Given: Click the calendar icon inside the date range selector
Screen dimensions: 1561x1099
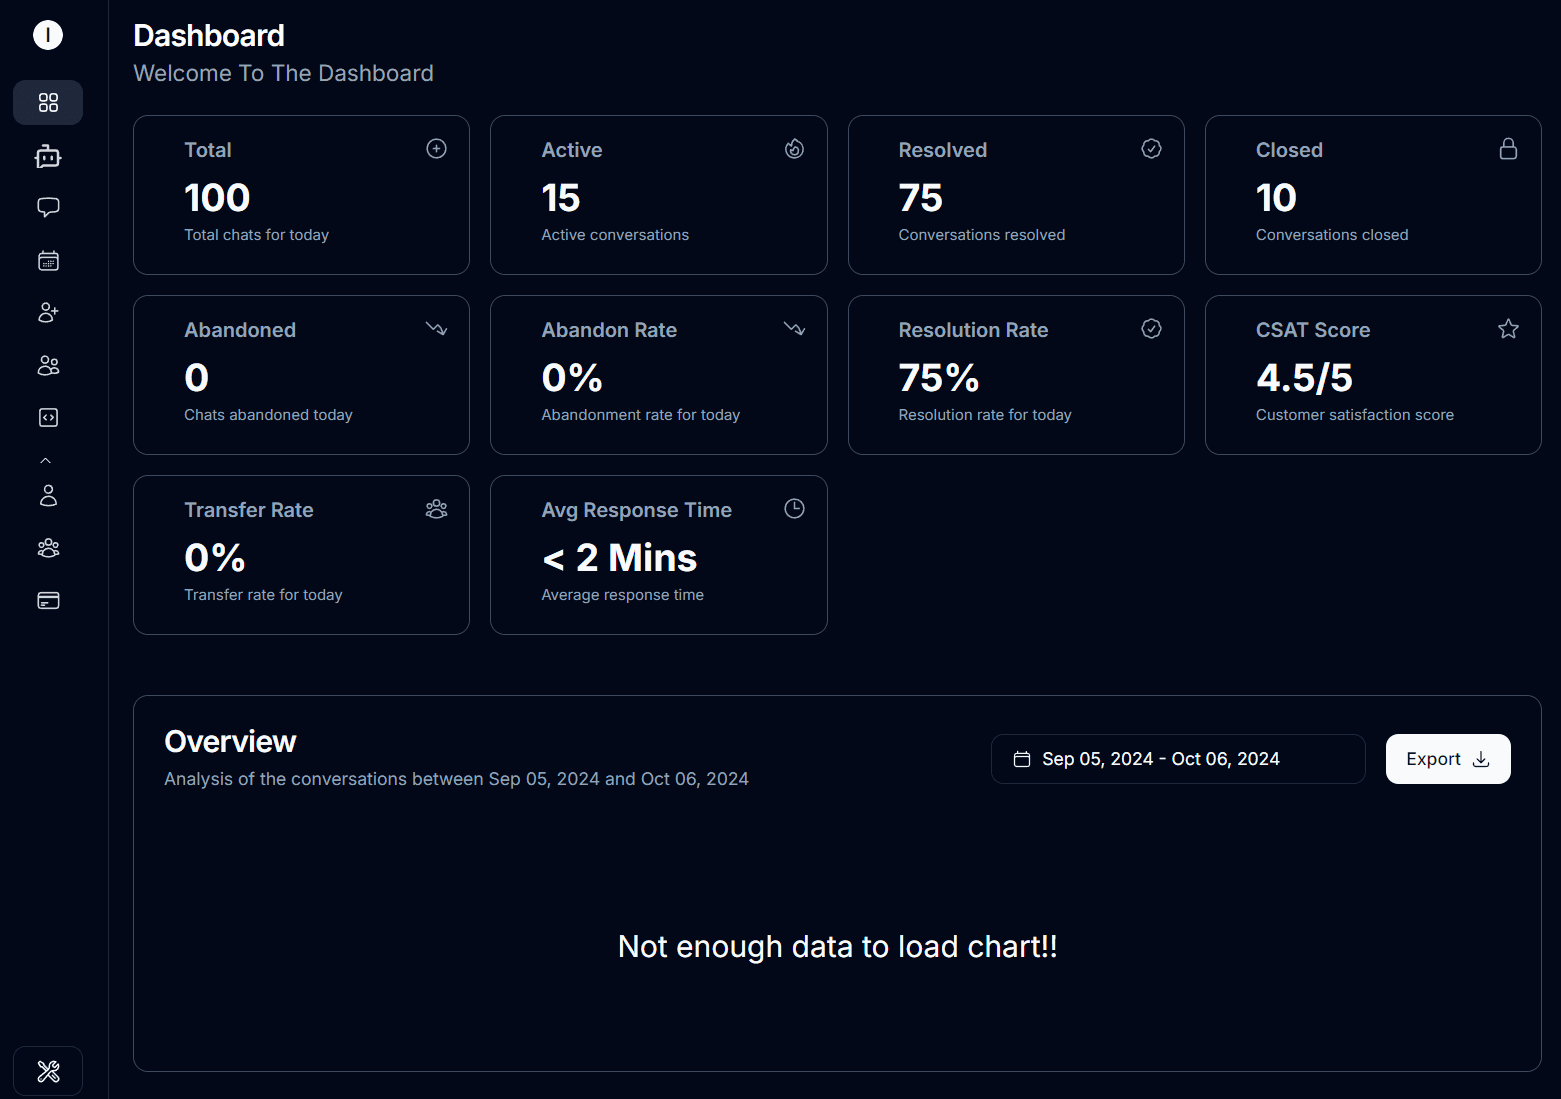Looking at the screenshot, I should click(1022, 758).
